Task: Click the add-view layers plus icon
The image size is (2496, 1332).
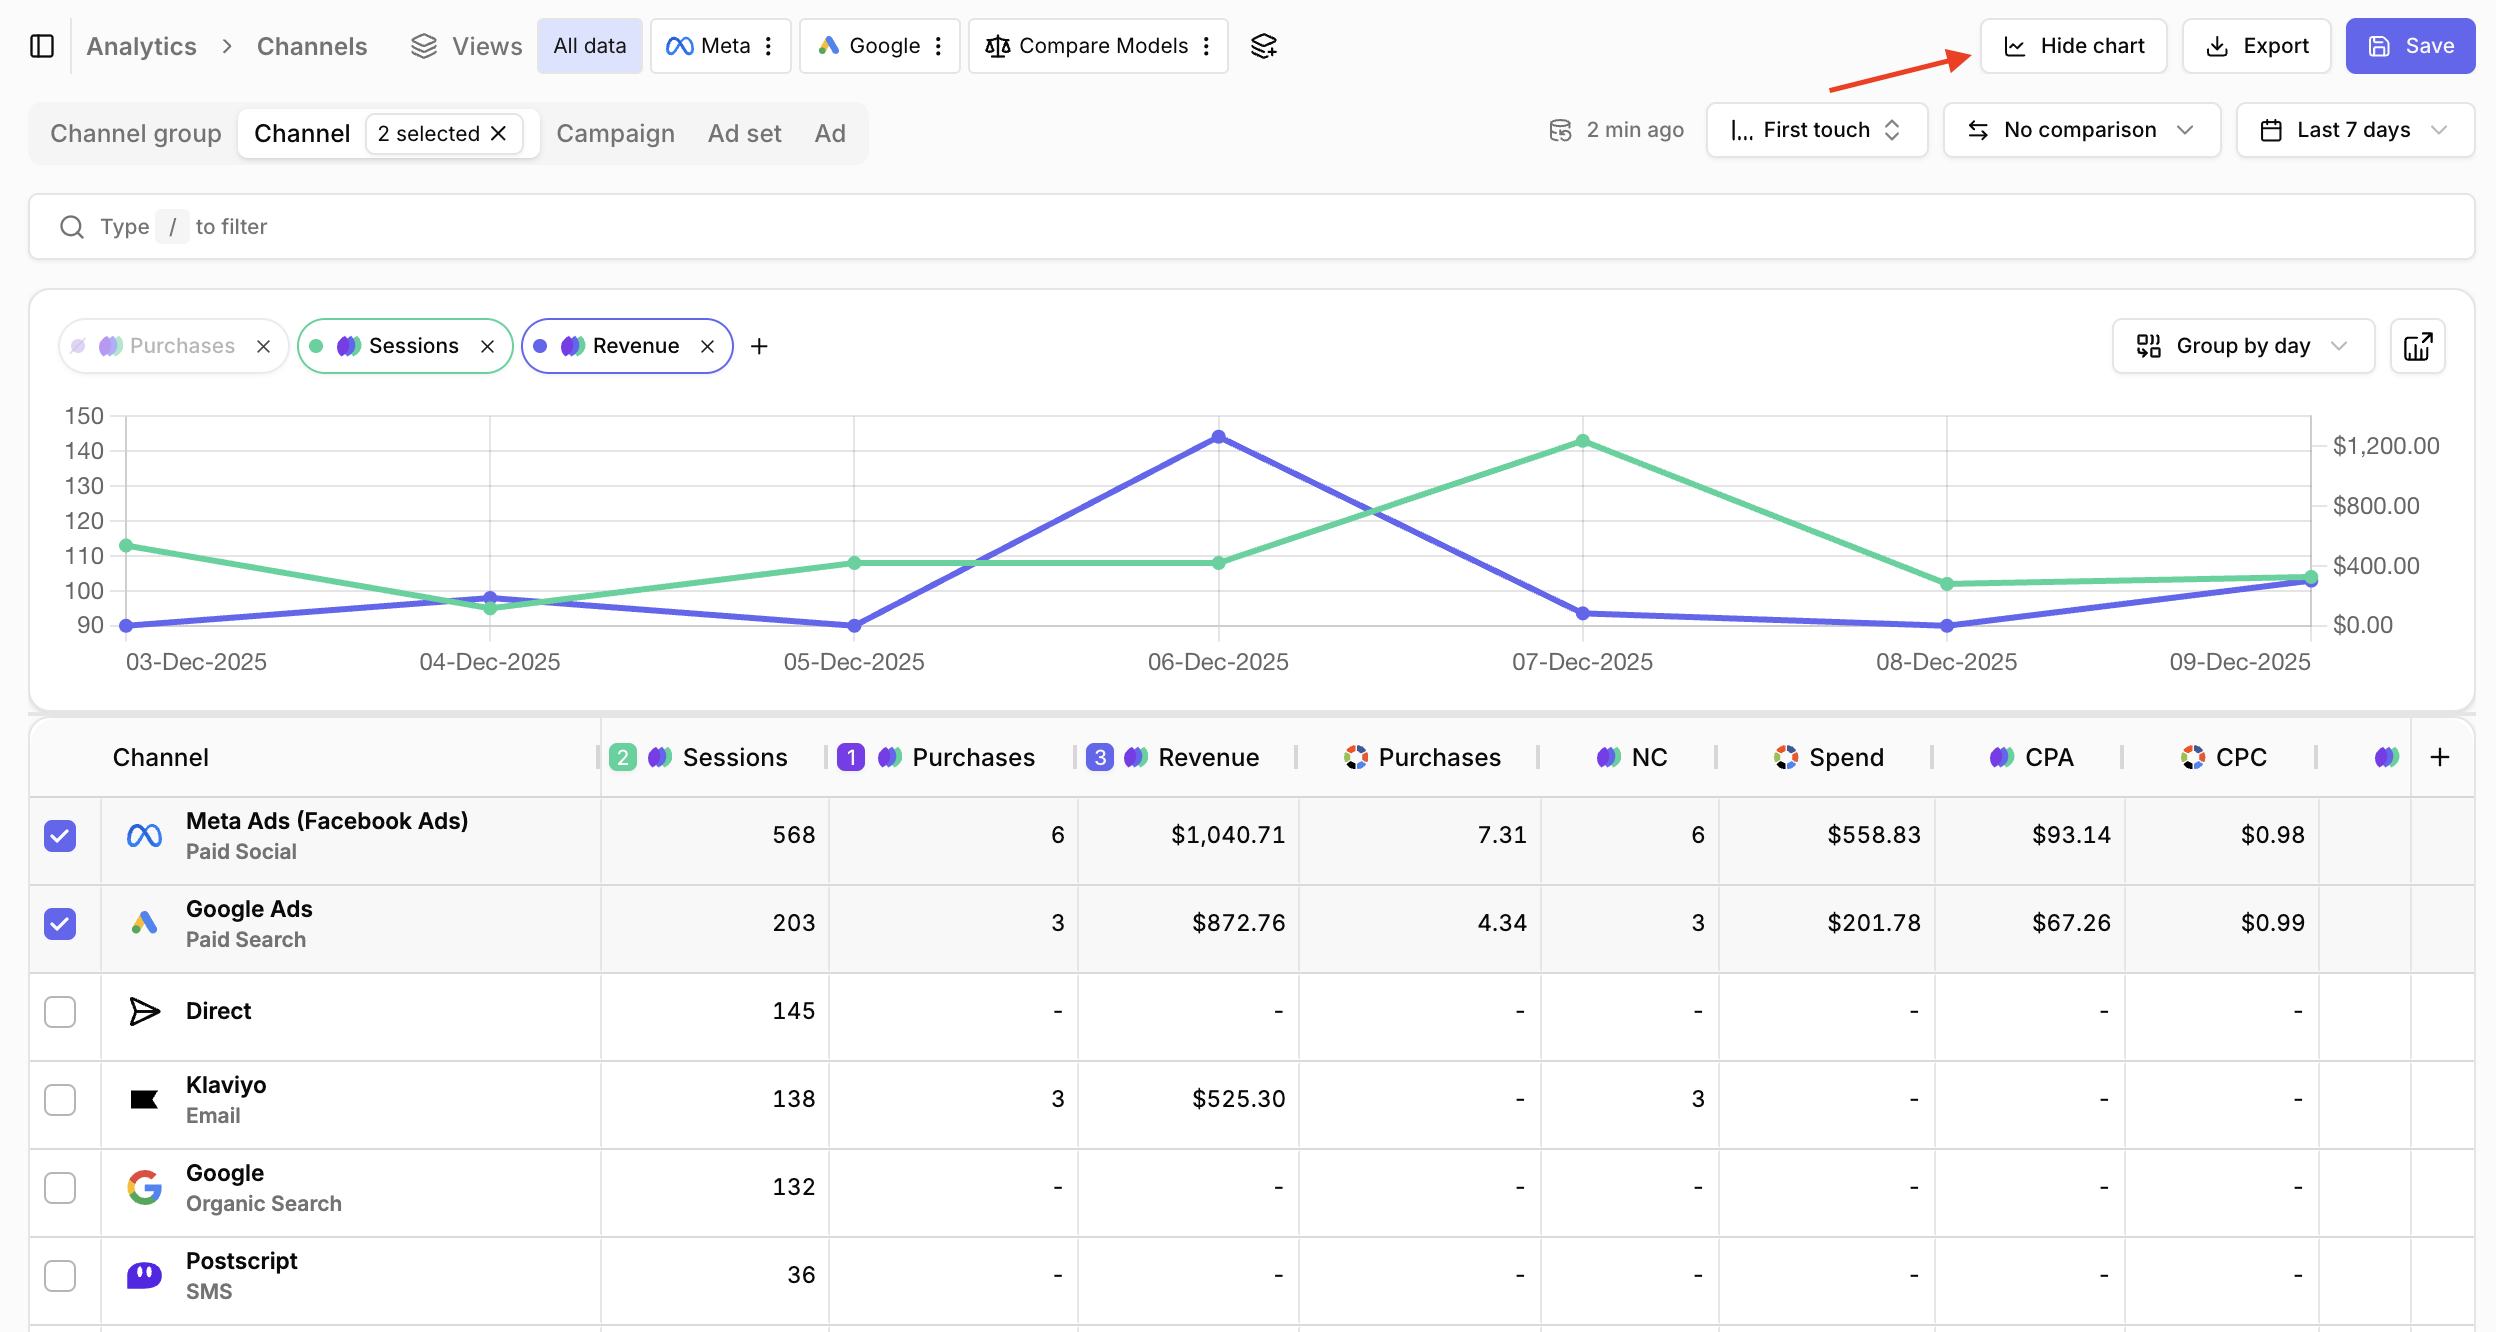Action: pos(1264,46)
